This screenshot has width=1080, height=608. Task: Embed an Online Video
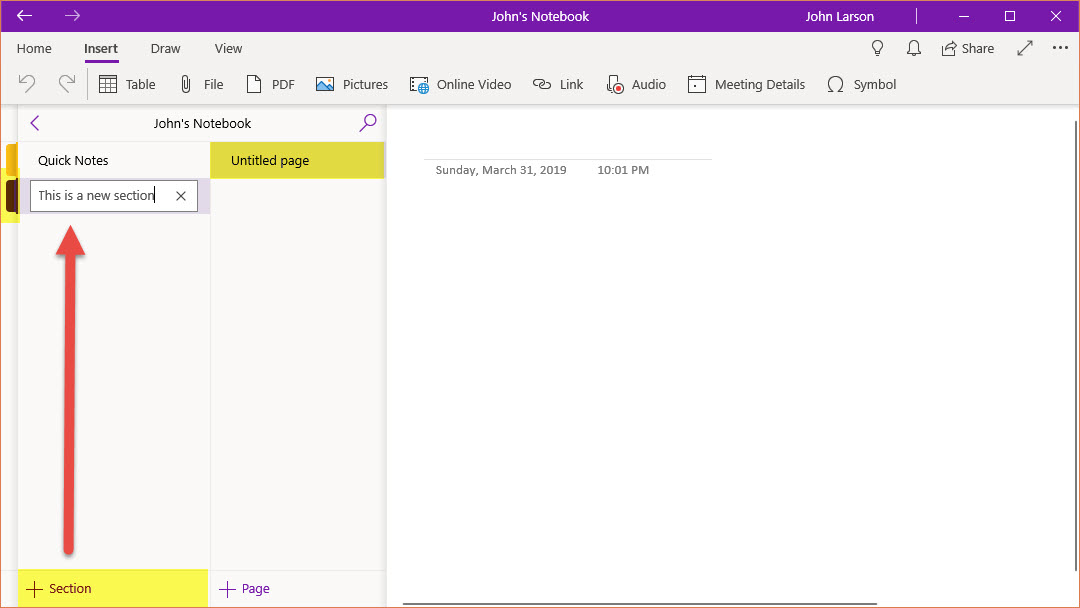[461, 85]
